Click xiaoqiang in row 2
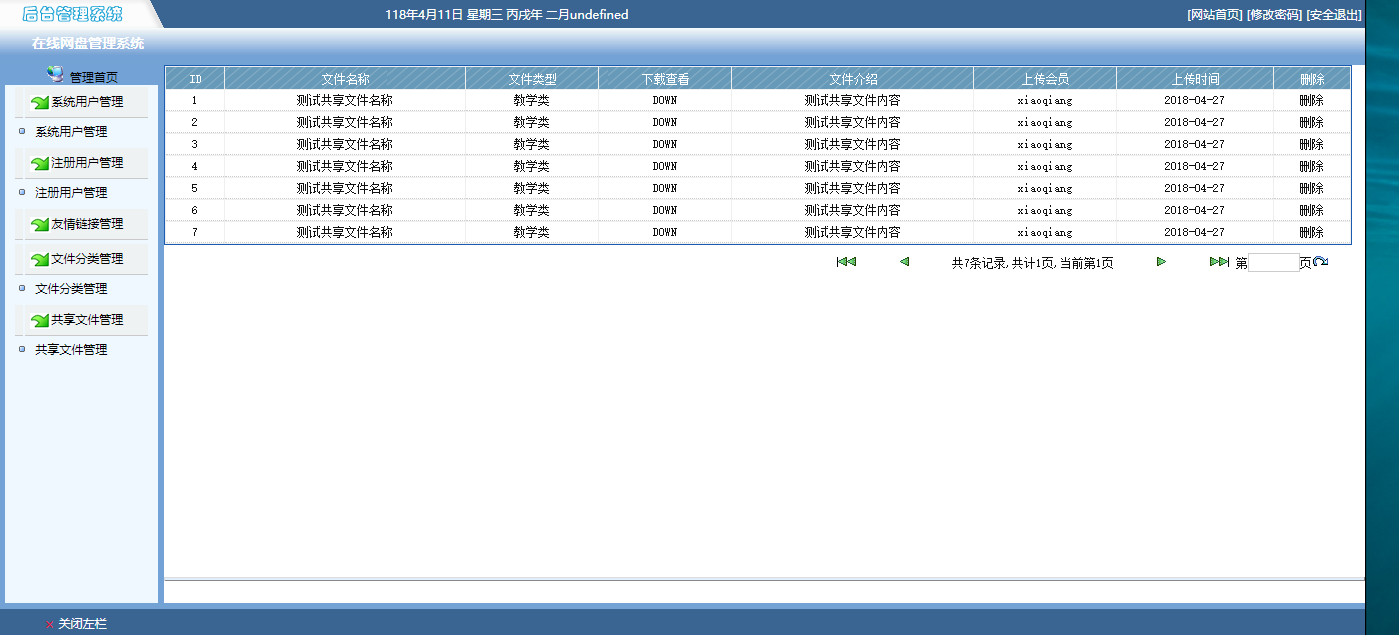 (1045, 123)
